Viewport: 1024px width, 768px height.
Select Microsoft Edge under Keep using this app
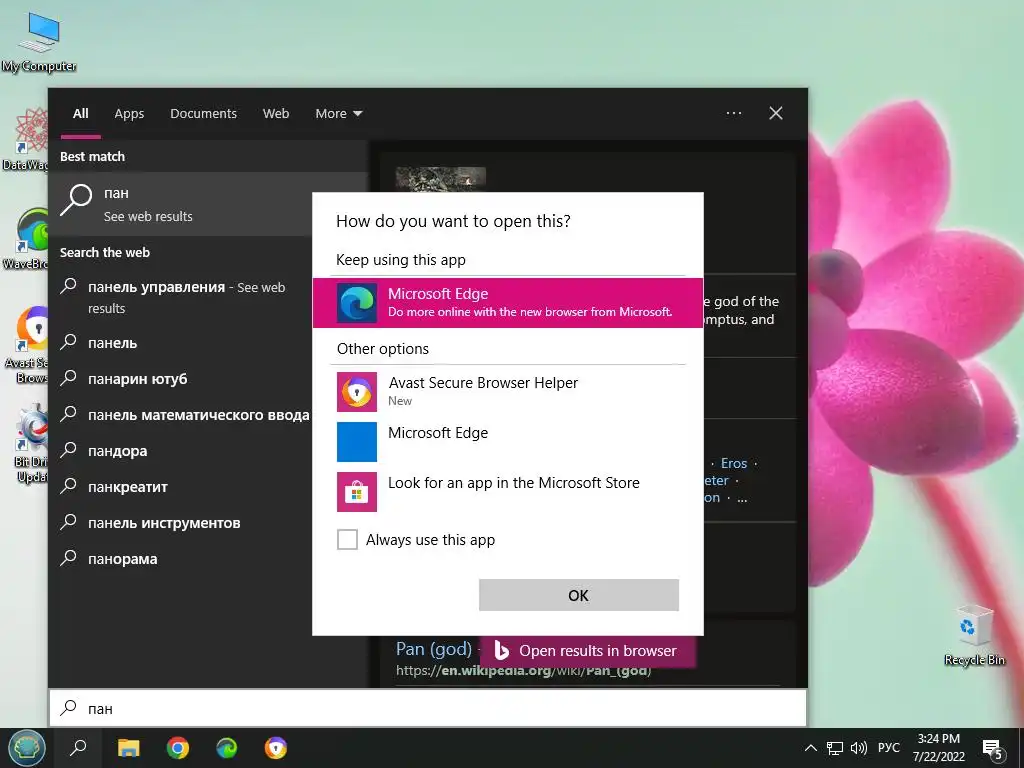pos(507,303)
